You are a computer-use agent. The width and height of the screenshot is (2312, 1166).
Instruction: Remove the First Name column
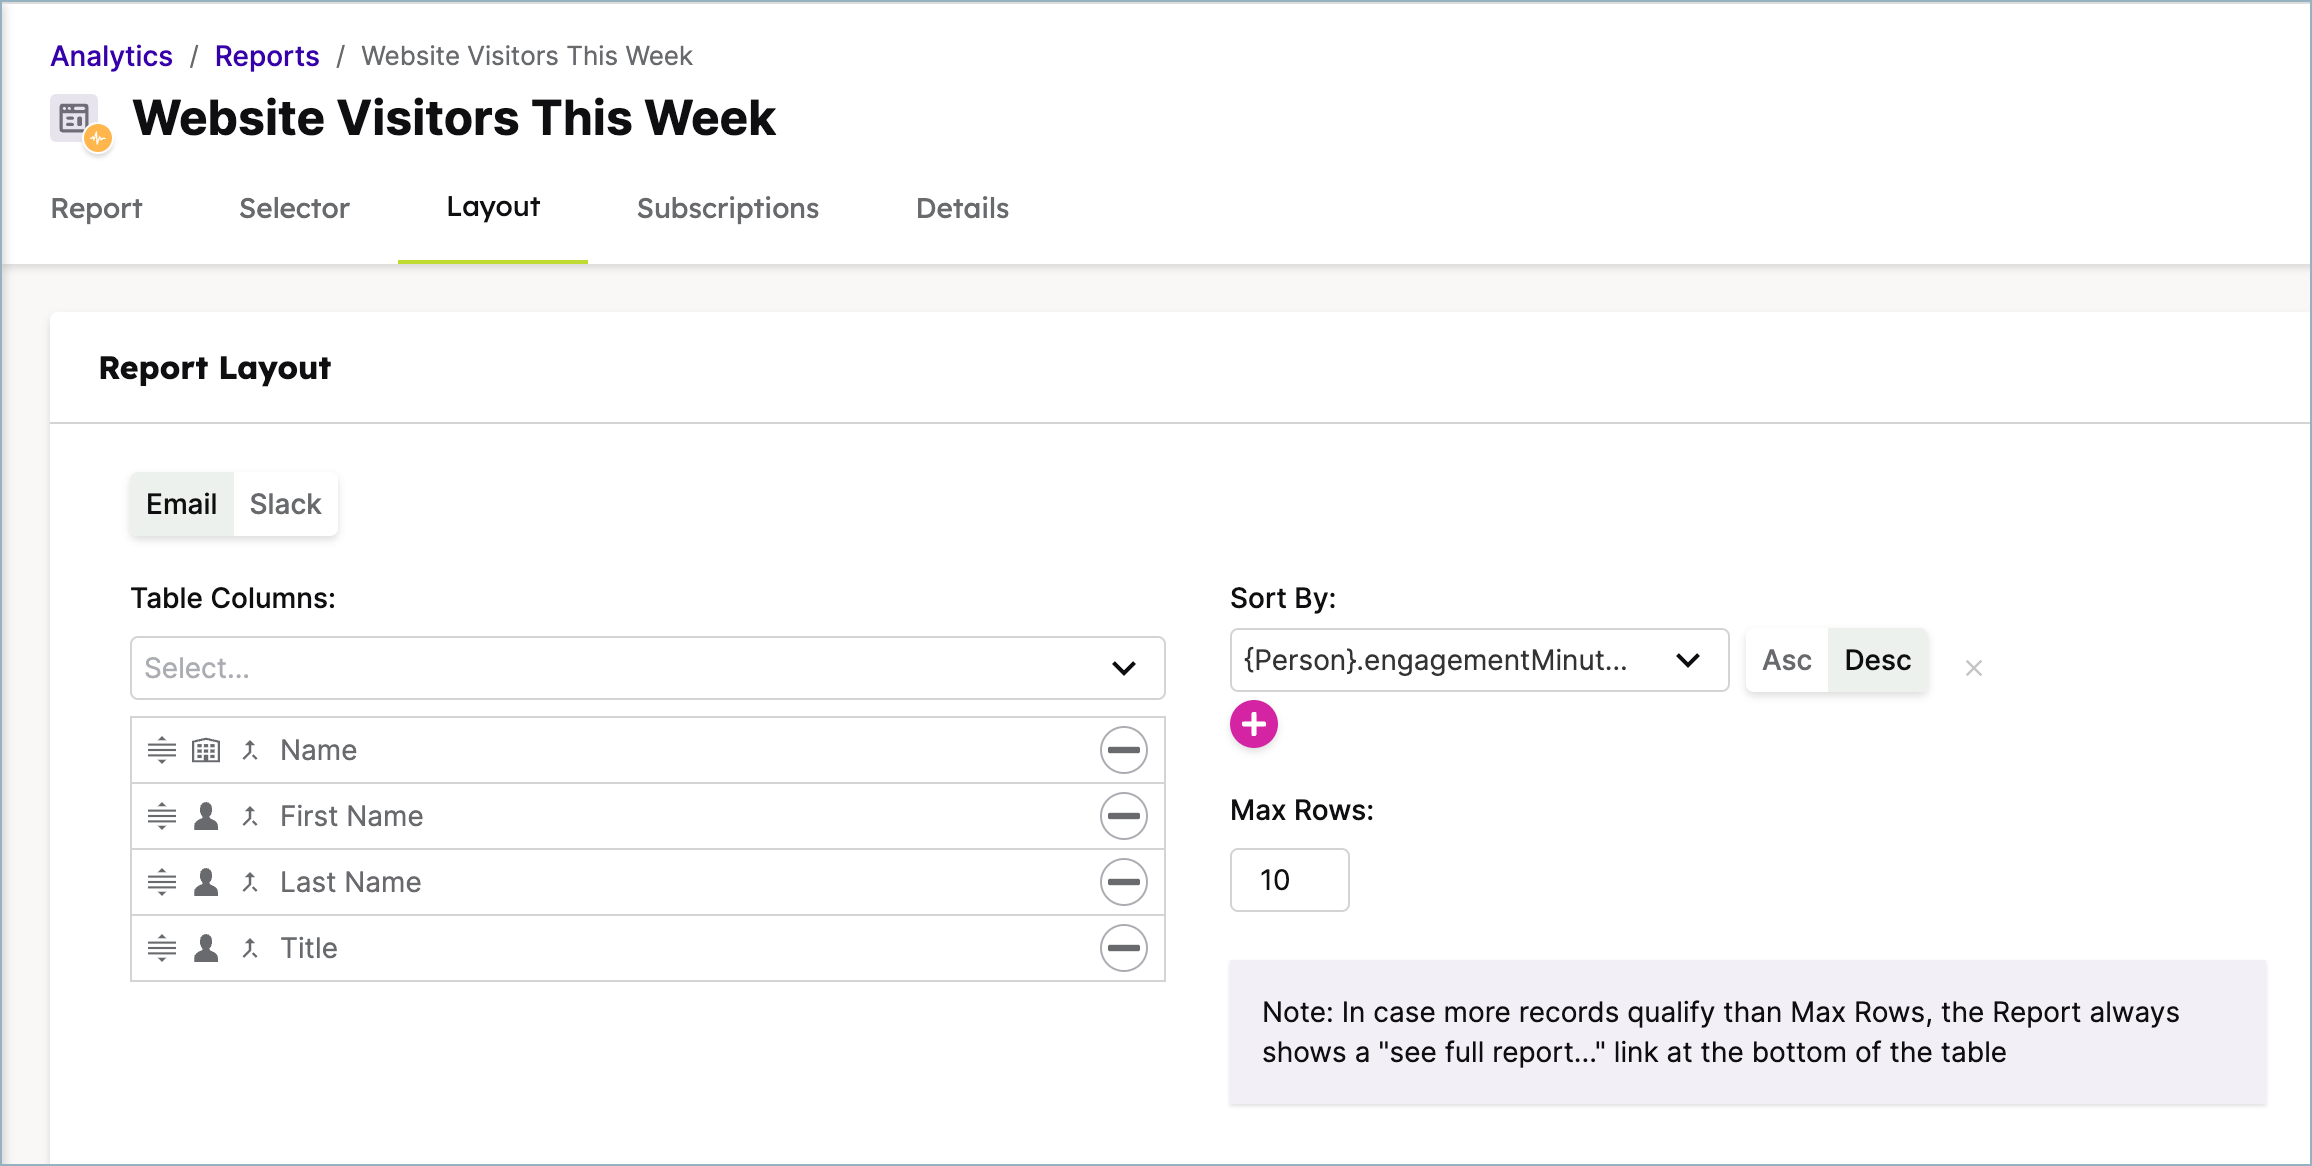coord(1124,816)
